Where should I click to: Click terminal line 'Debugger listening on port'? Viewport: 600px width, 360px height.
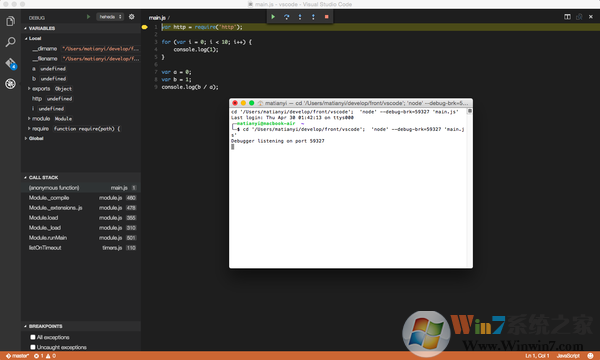click(277, 141)
